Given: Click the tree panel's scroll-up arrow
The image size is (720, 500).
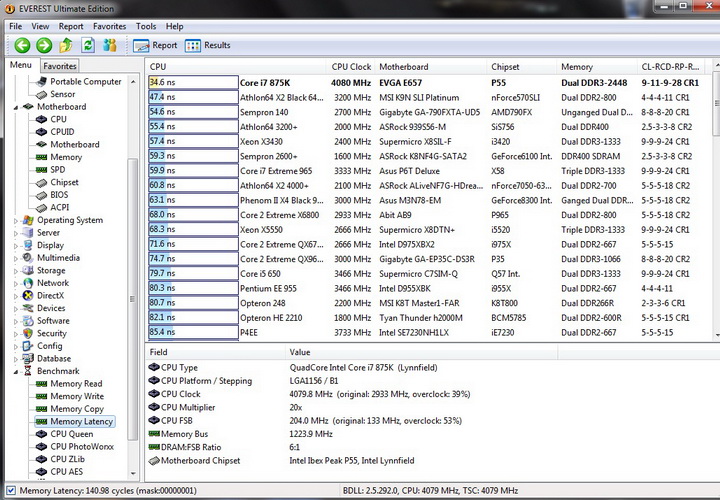Looking at the screenshot, I should [133, 82].
